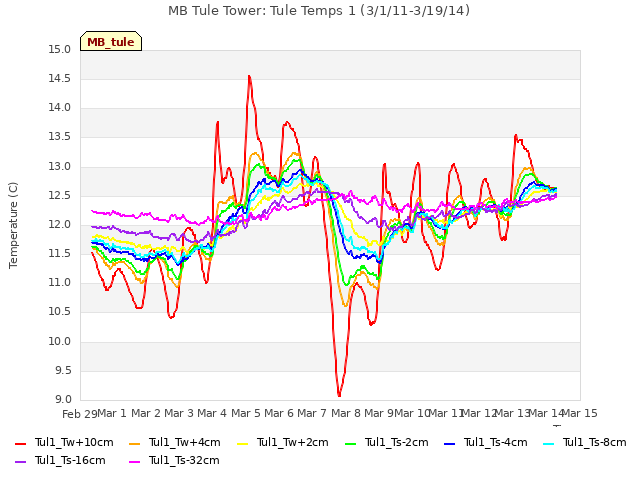Click the cyan Tul1_Ts-8cm legend swatch
Image resolution: width=640 pixels, height=480 pixels.
pos(549,444)
